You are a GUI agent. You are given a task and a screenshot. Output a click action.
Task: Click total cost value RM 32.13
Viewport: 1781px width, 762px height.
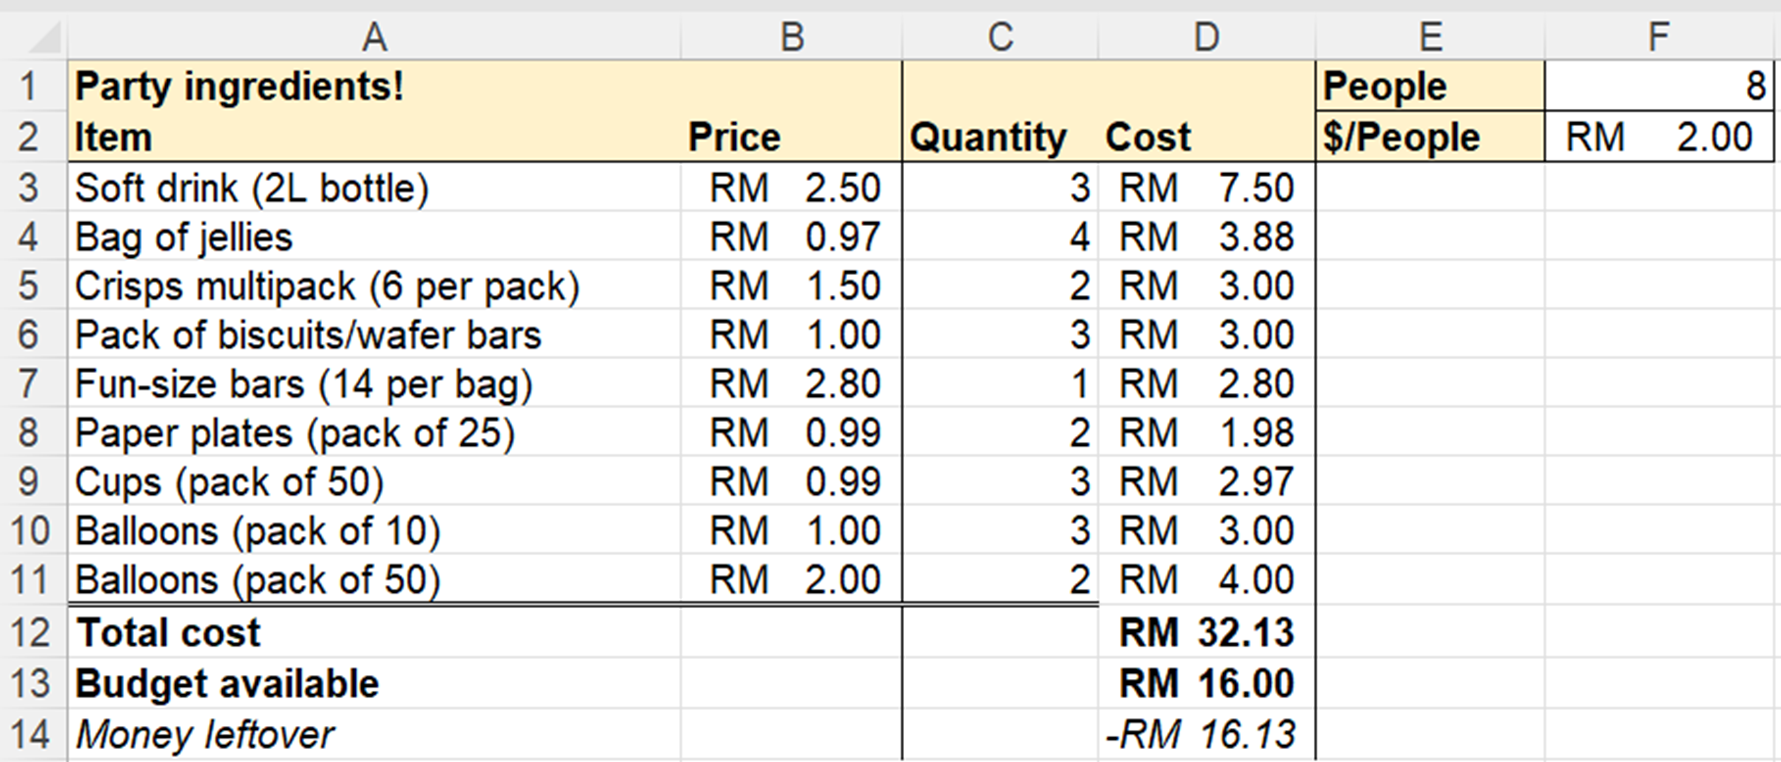tap(1207, 633)
